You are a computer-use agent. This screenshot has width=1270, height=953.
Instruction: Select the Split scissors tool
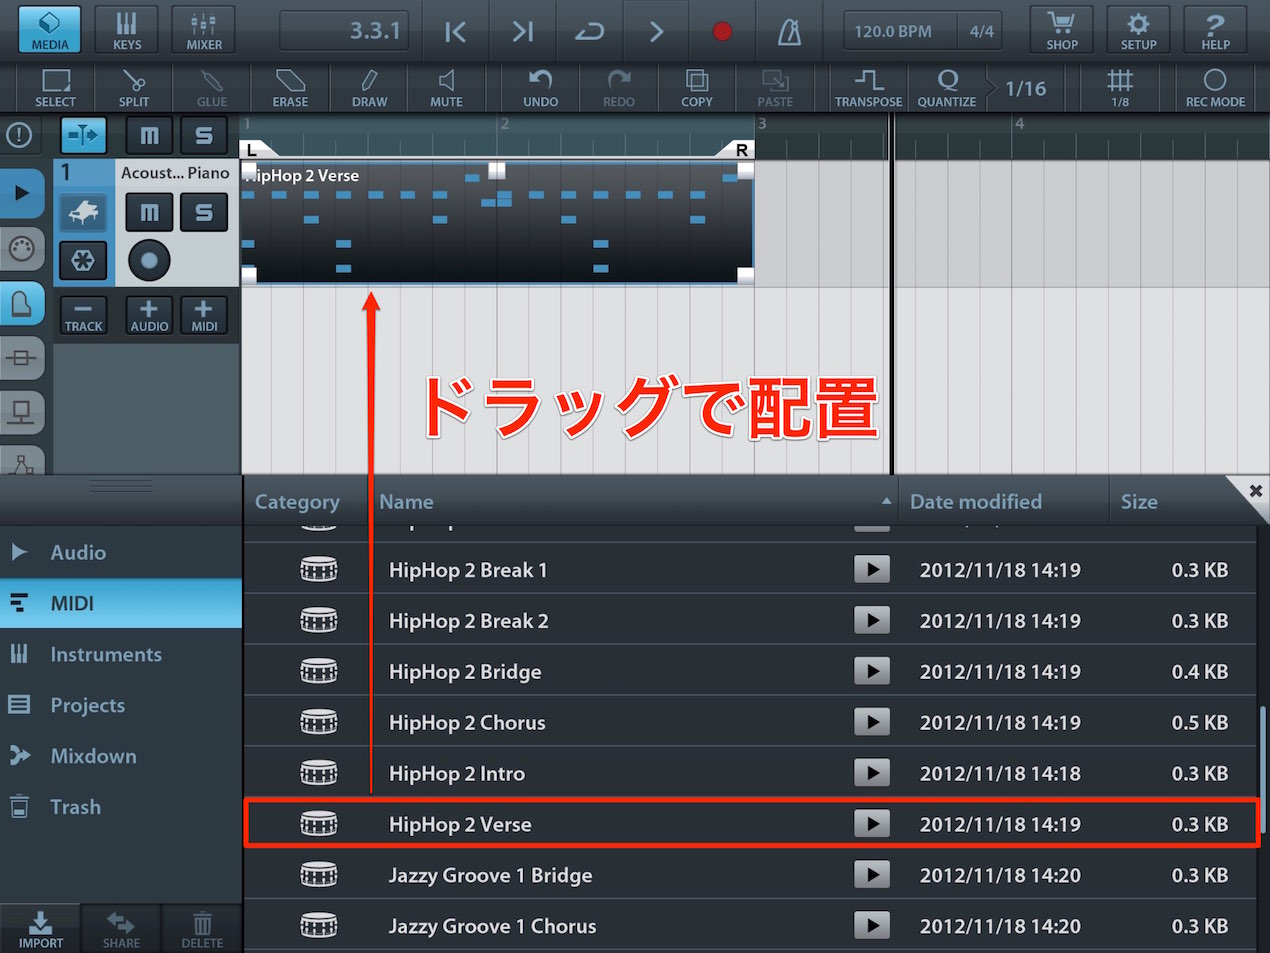click(x=134, y=88)
